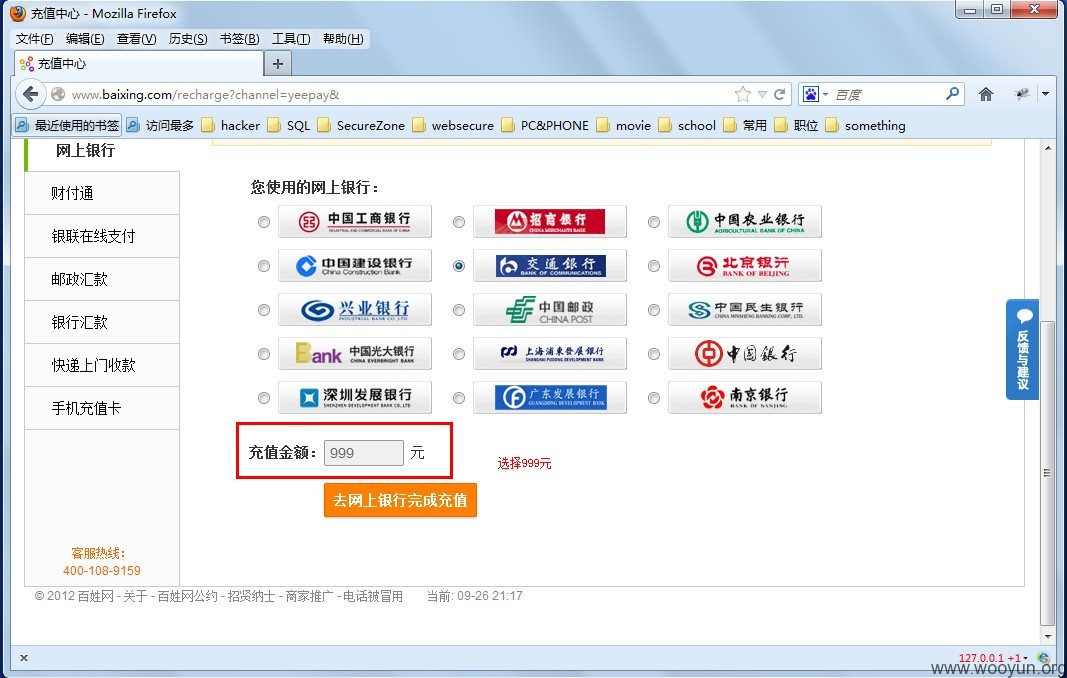The height and width of the screenshot is (678, 1067).
Task: Open the 文件 menu
Action: pyautogui.click(x=34, y=39)
